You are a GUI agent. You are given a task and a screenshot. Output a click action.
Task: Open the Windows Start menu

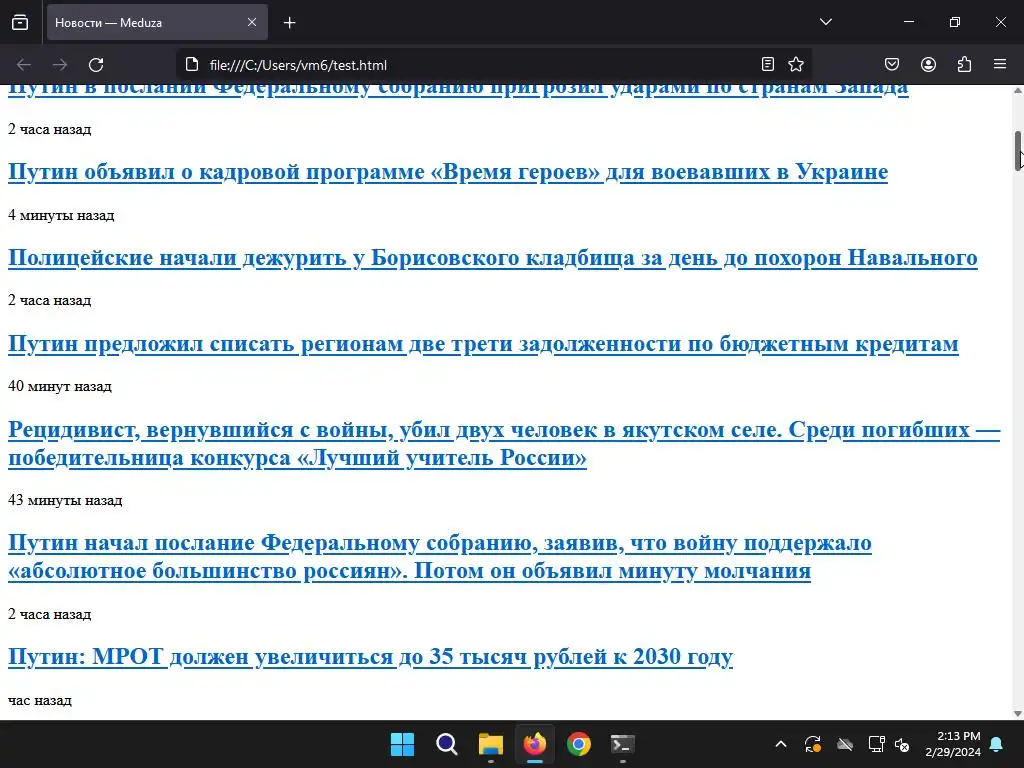point(402,744)
